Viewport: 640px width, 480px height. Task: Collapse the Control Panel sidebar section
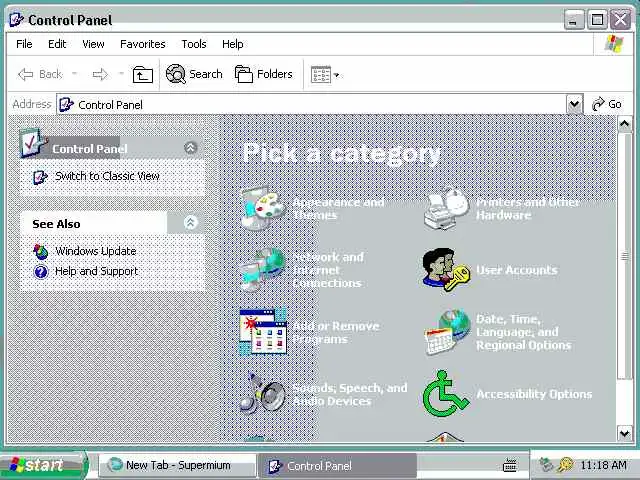pyautogui.click(x=191, y=147)
